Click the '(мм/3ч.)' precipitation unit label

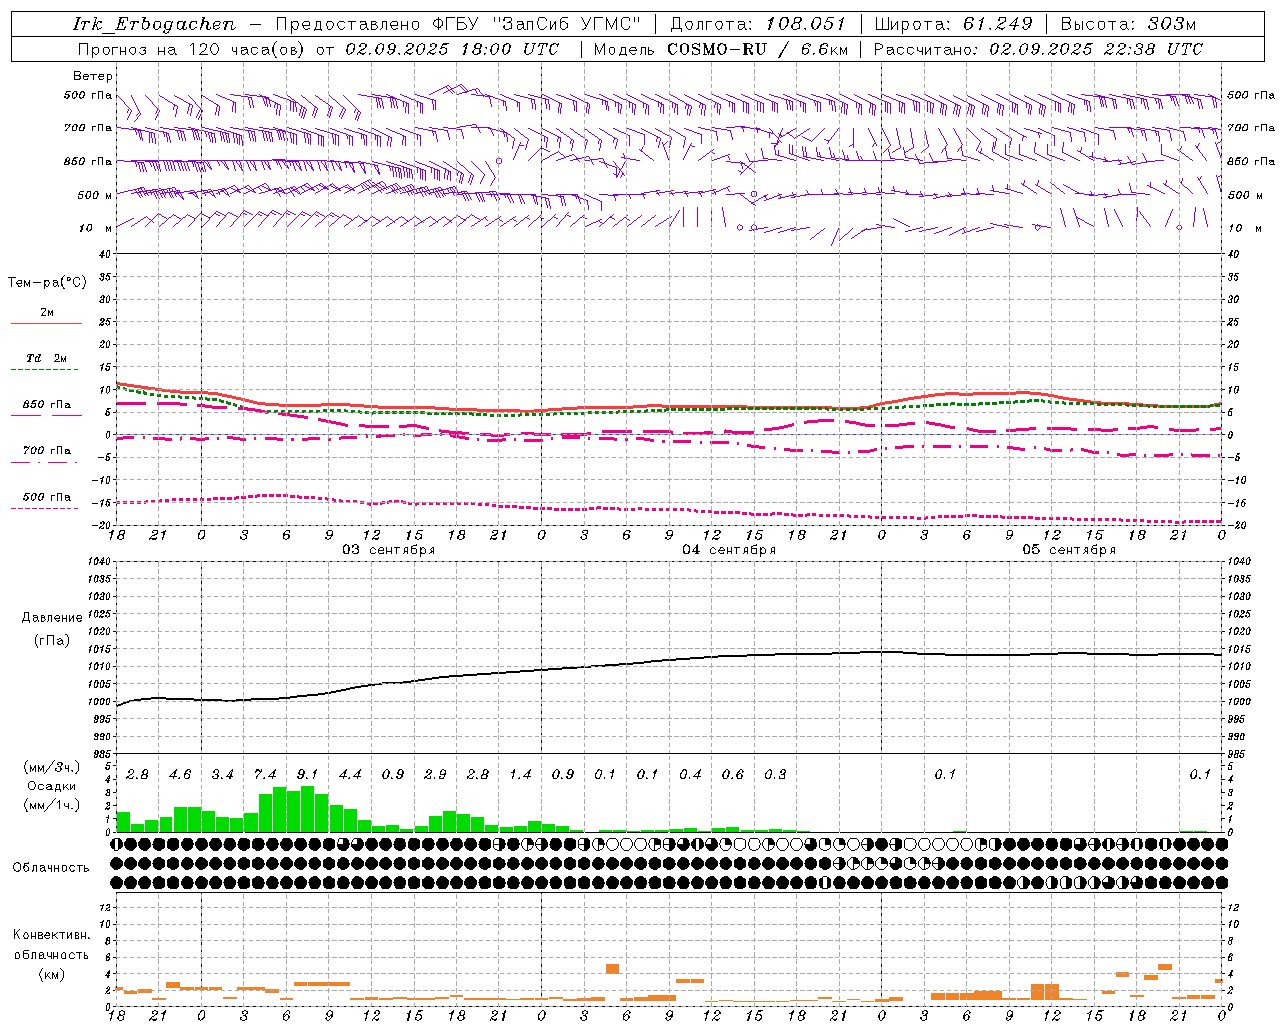(x=52, y=767)
